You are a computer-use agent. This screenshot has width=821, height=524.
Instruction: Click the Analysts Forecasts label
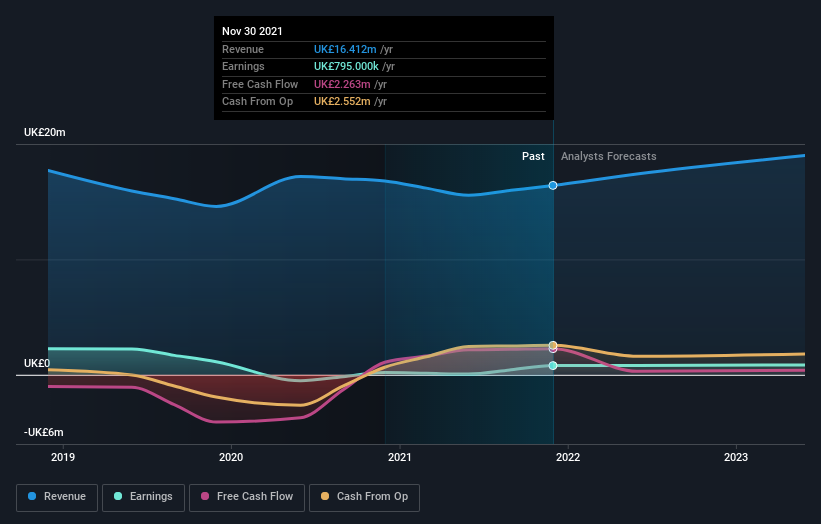tap(608, 156)
